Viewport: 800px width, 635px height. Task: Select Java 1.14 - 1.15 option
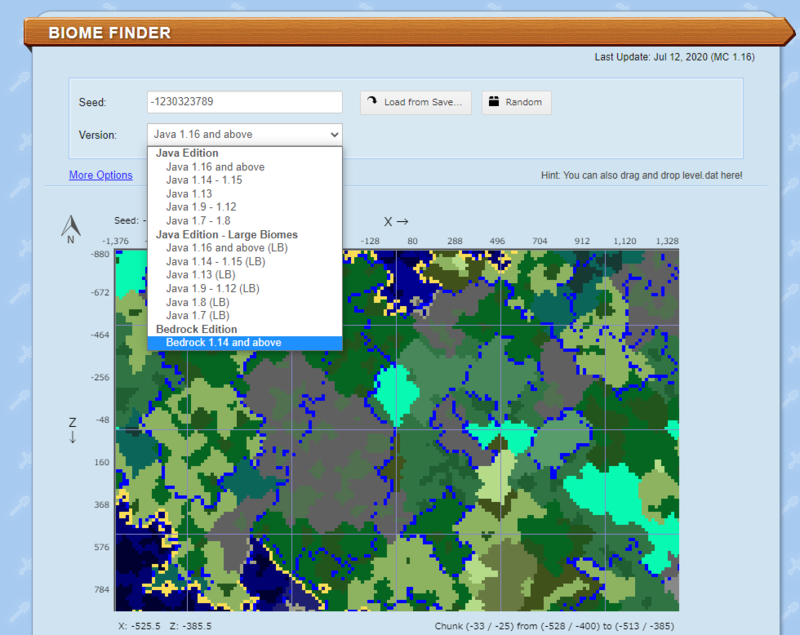click(245, 180)
